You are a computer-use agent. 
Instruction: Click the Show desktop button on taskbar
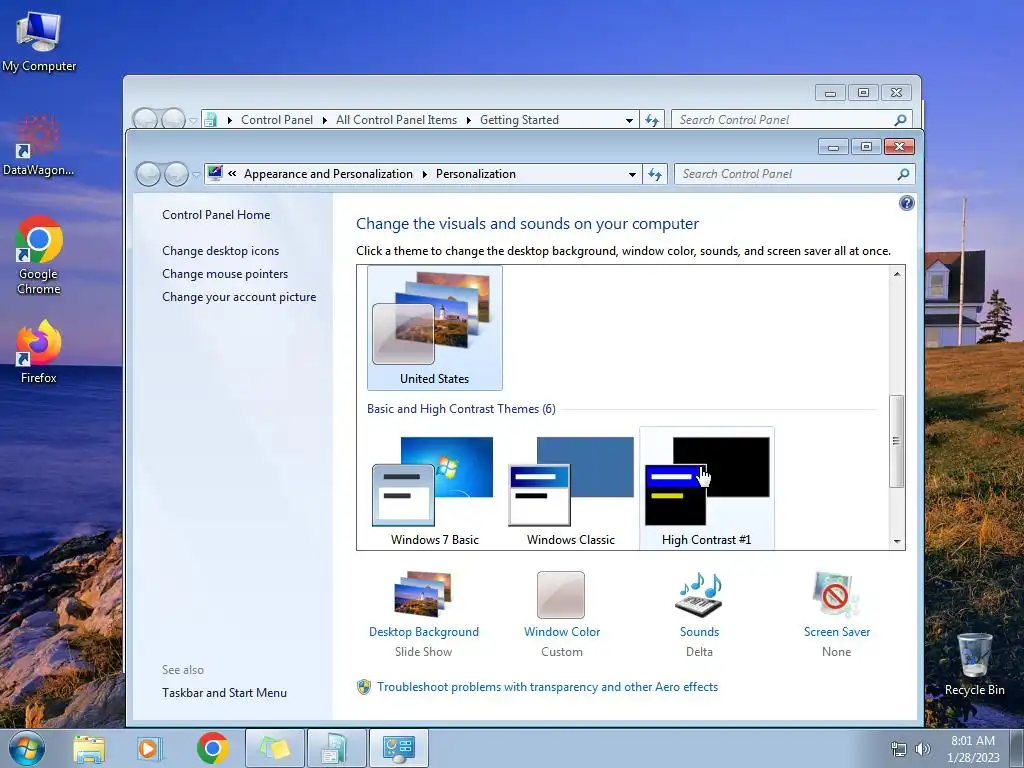1017,749
